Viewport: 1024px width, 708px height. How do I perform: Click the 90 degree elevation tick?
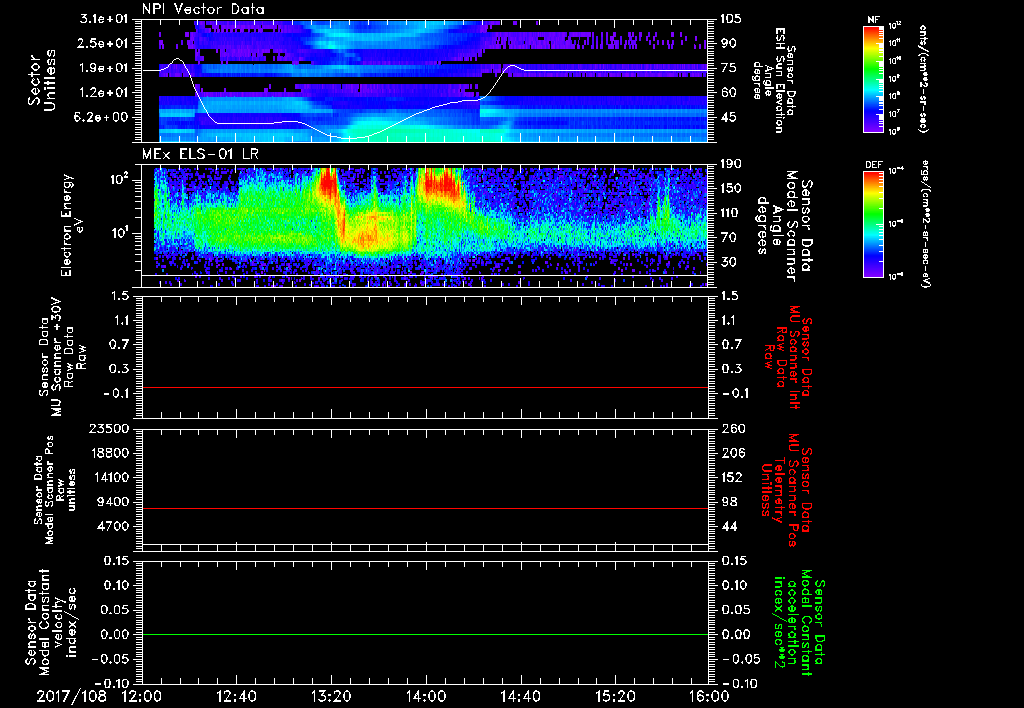[x=728, y=43]
